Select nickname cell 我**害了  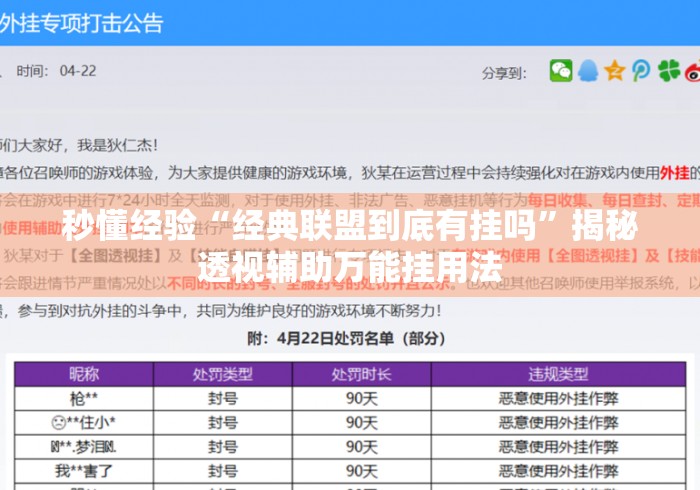coord(84,471)
